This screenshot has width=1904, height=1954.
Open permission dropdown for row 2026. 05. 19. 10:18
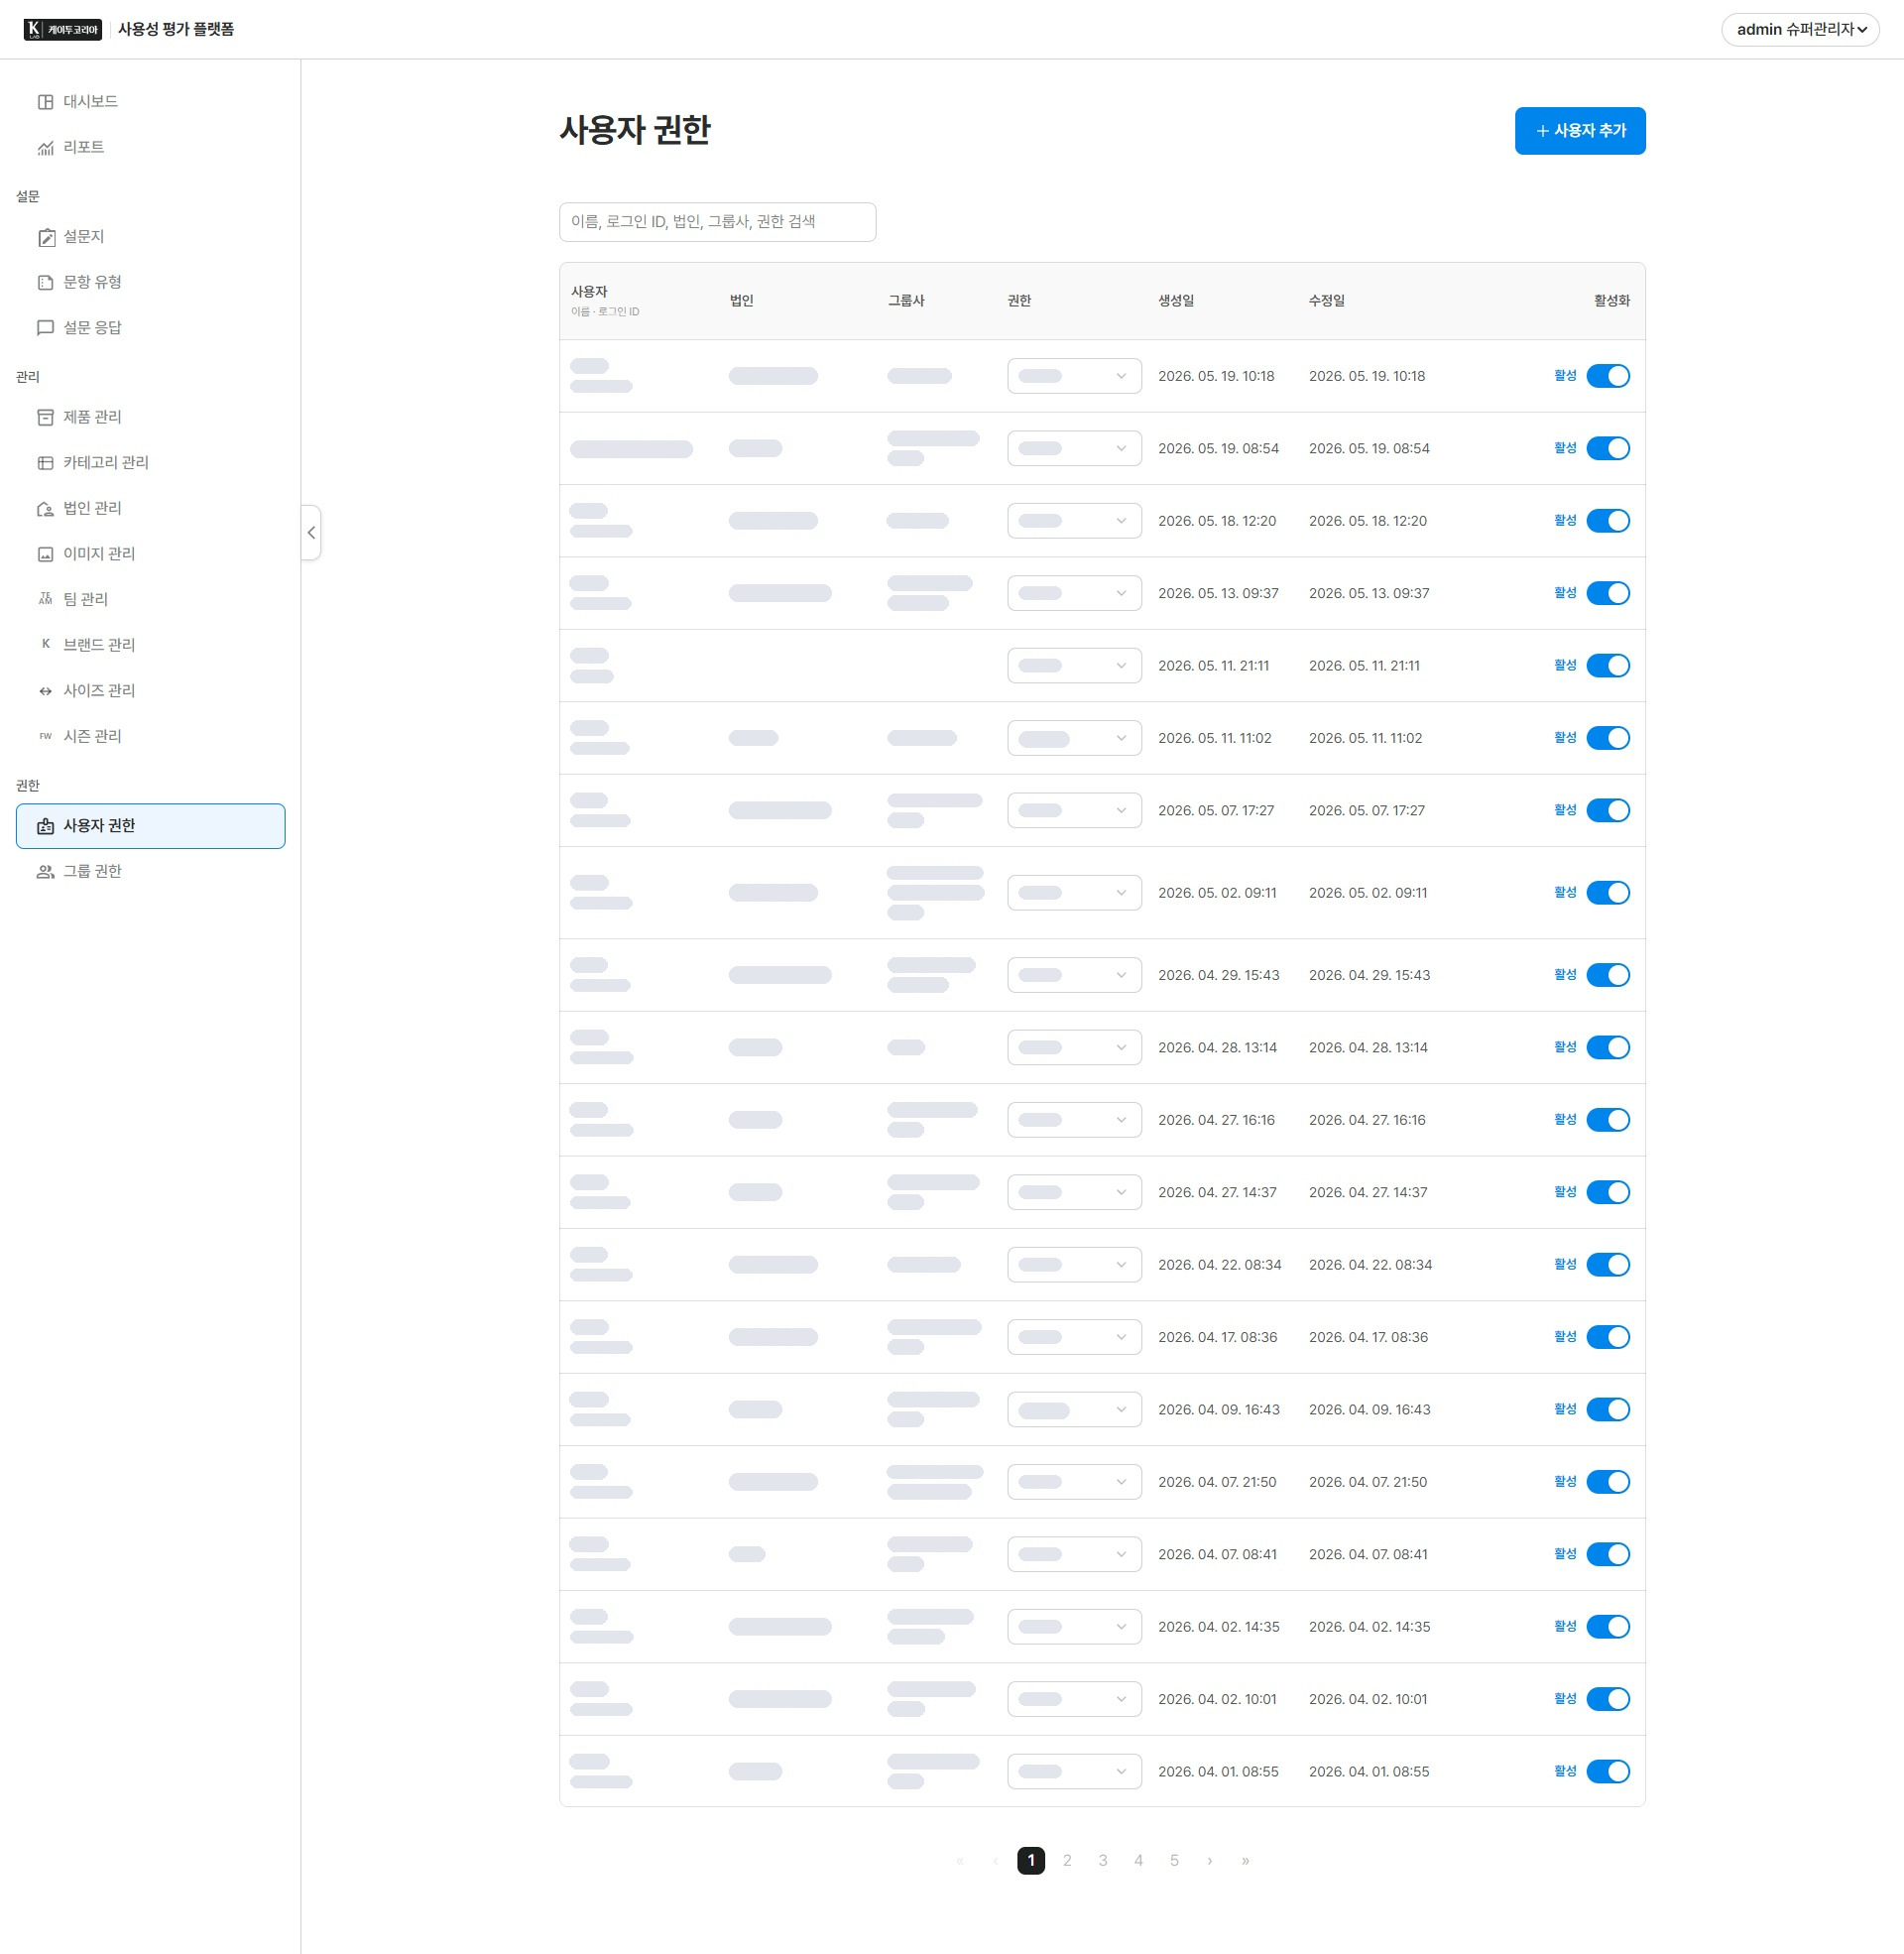point(1074,376)
